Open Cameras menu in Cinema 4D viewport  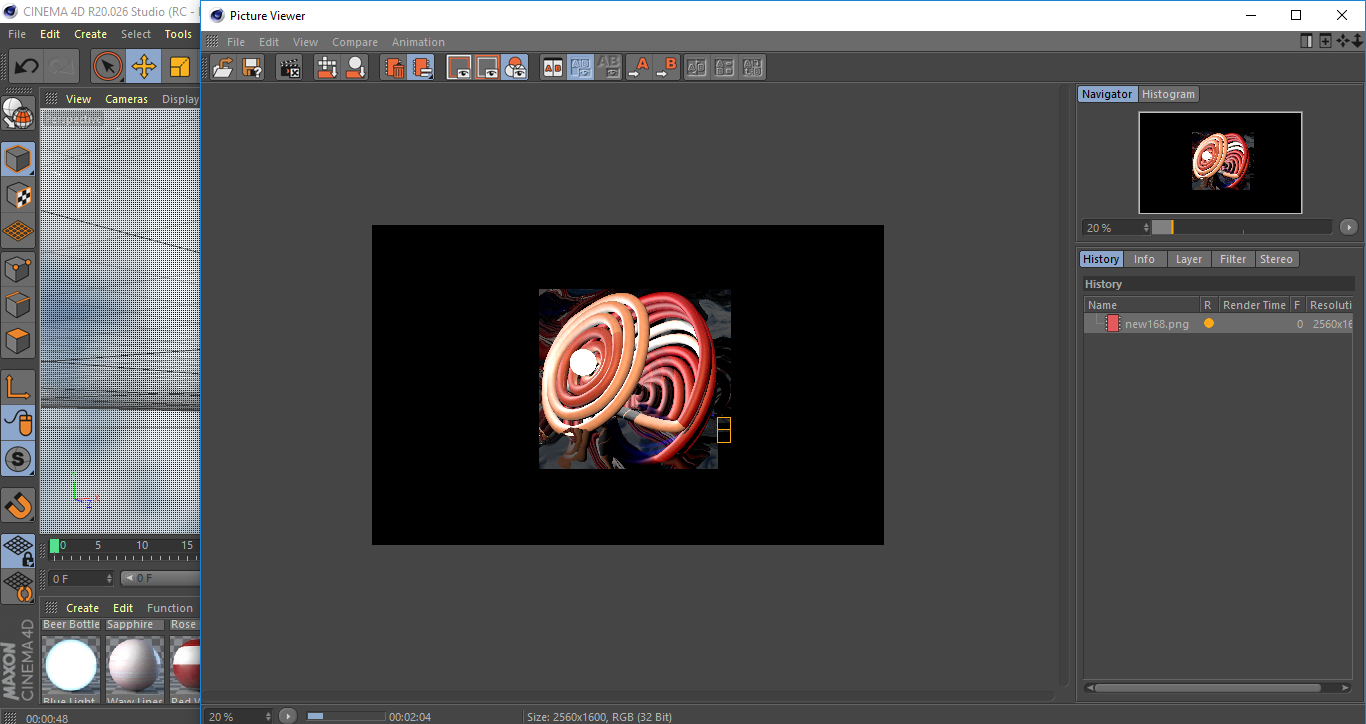[x=126, y=99]
